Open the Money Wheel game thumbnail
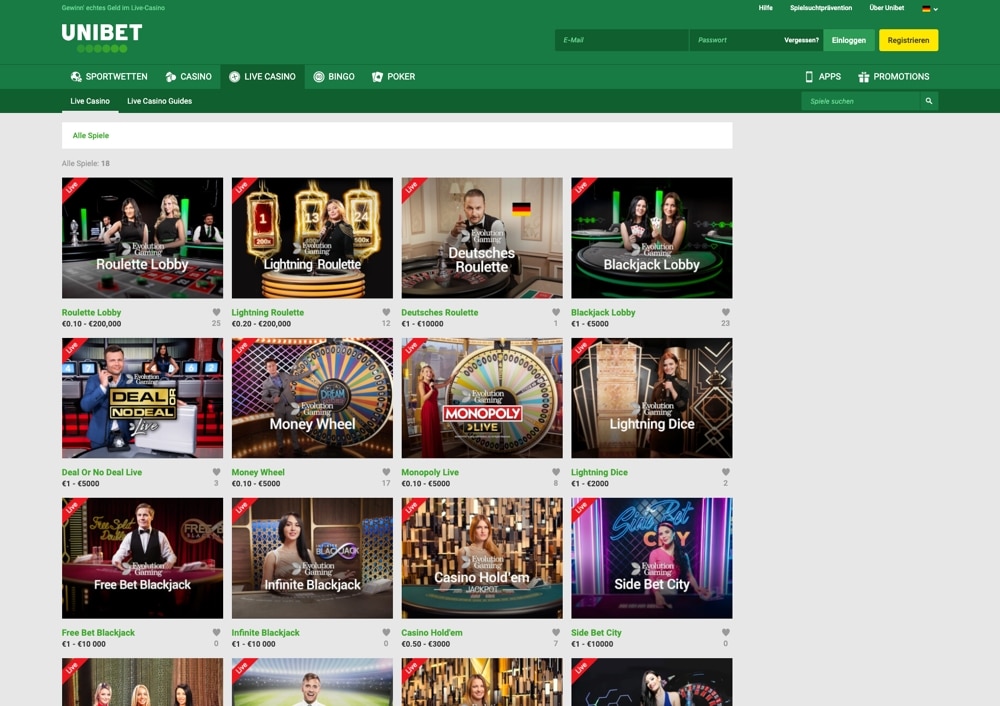 [x=312, y=398]
